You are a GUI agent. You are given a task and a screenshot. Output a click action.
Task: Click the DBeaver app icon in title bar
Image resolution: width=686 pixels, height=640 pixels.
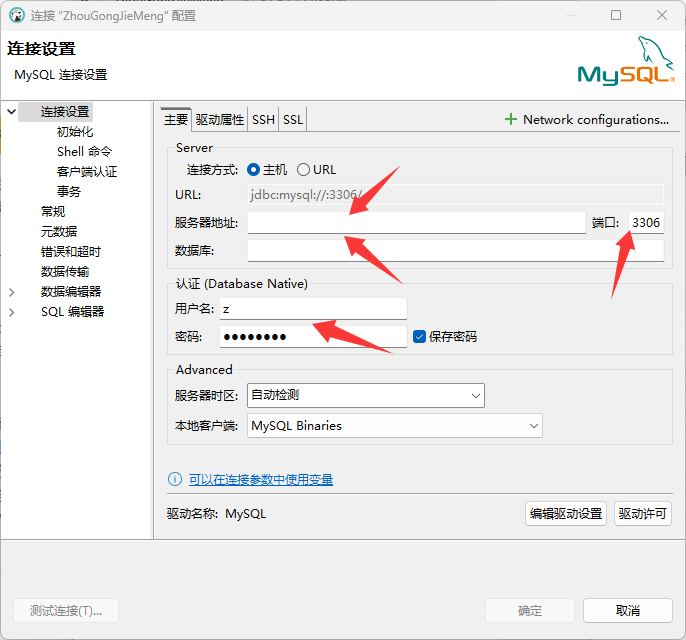click(17, 15)
